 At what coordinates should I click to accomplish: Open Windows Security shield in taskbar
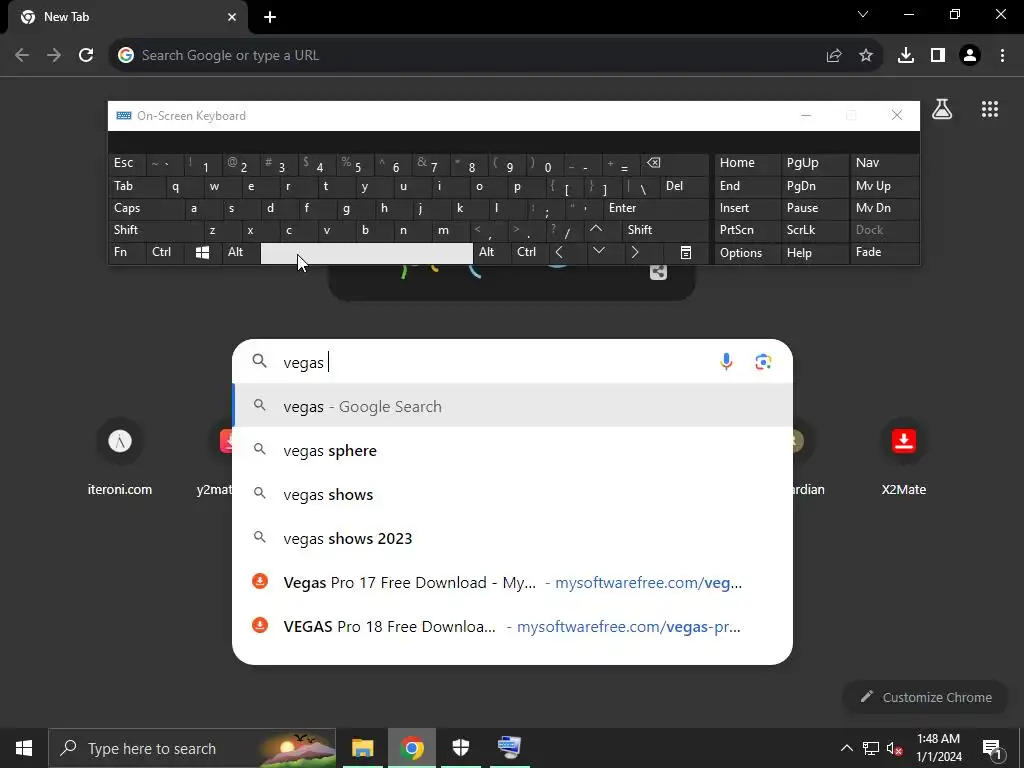coord(461,748)
